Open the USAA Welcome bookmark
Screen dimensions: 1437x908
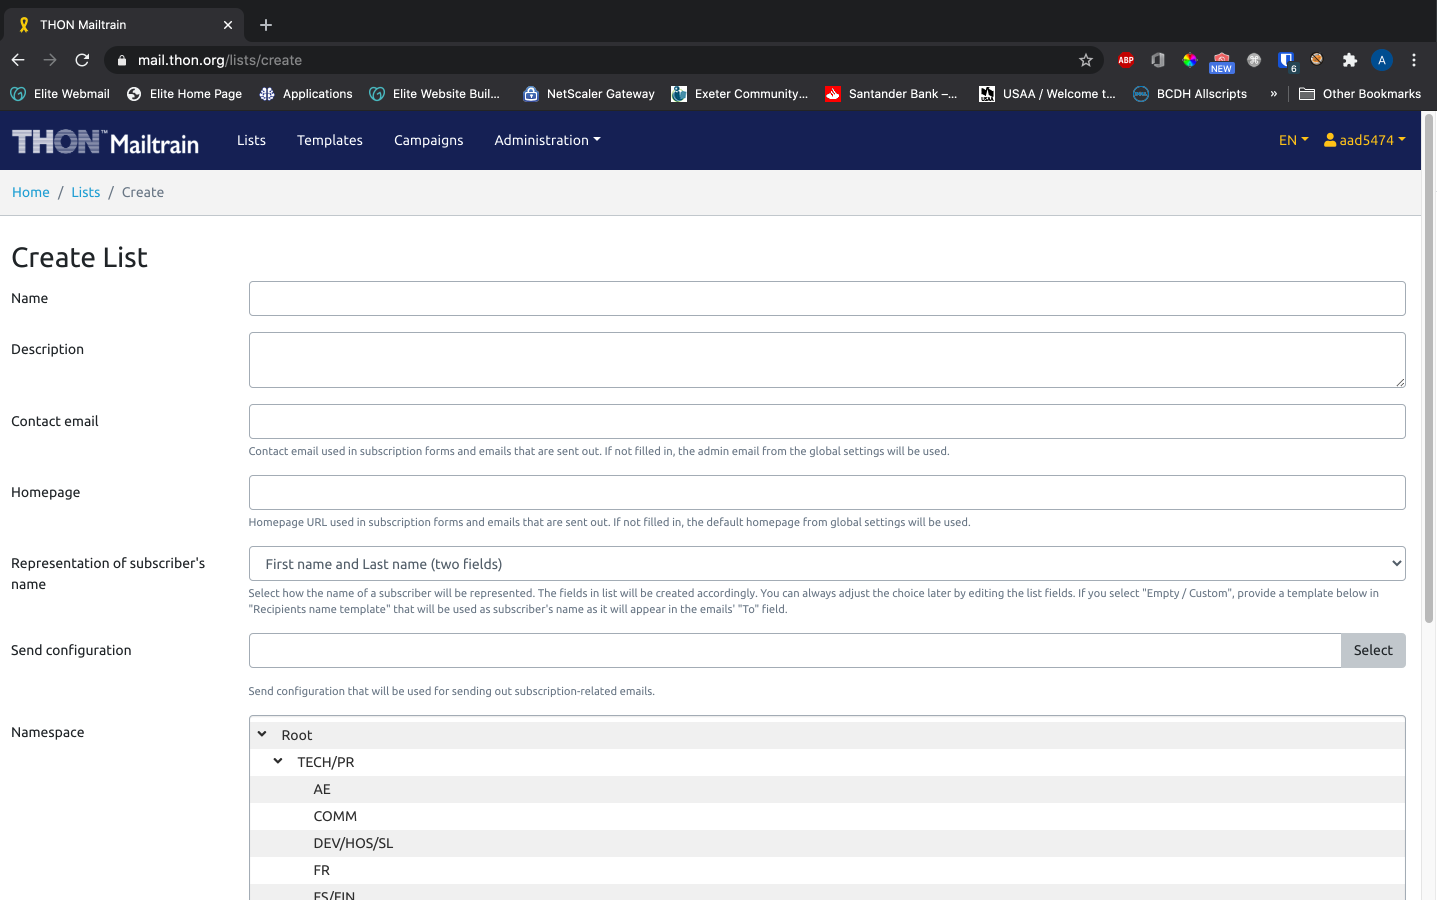coord(1047,94)
